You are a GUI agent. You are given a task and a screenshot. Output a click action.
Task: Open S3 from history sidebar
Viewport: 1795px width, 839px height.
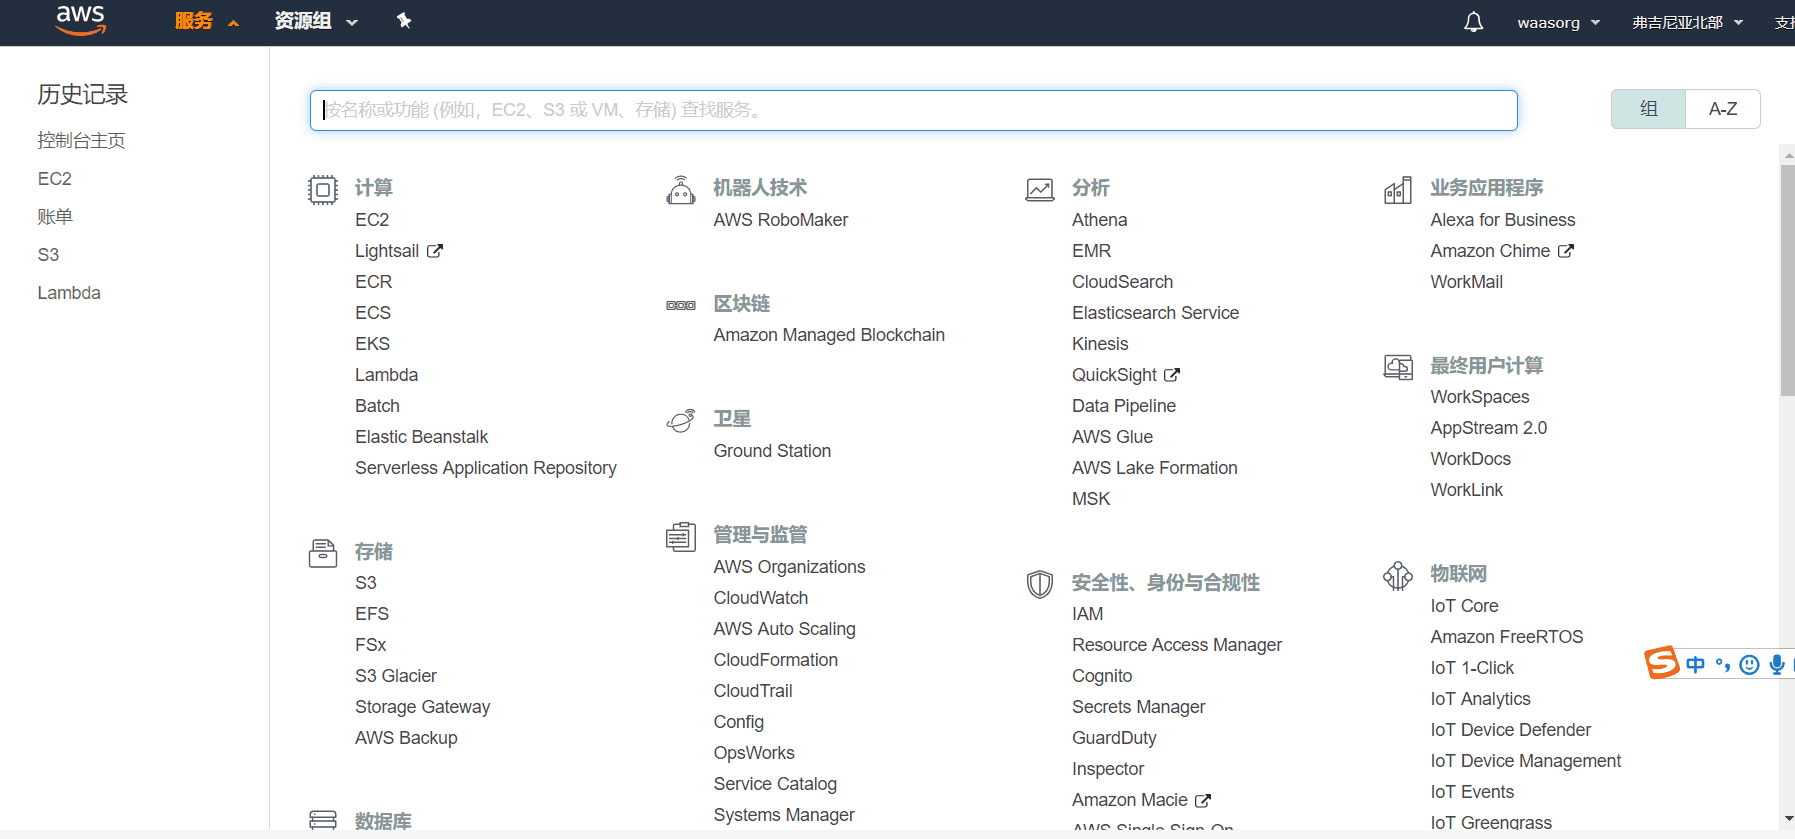tap(48, 255)
